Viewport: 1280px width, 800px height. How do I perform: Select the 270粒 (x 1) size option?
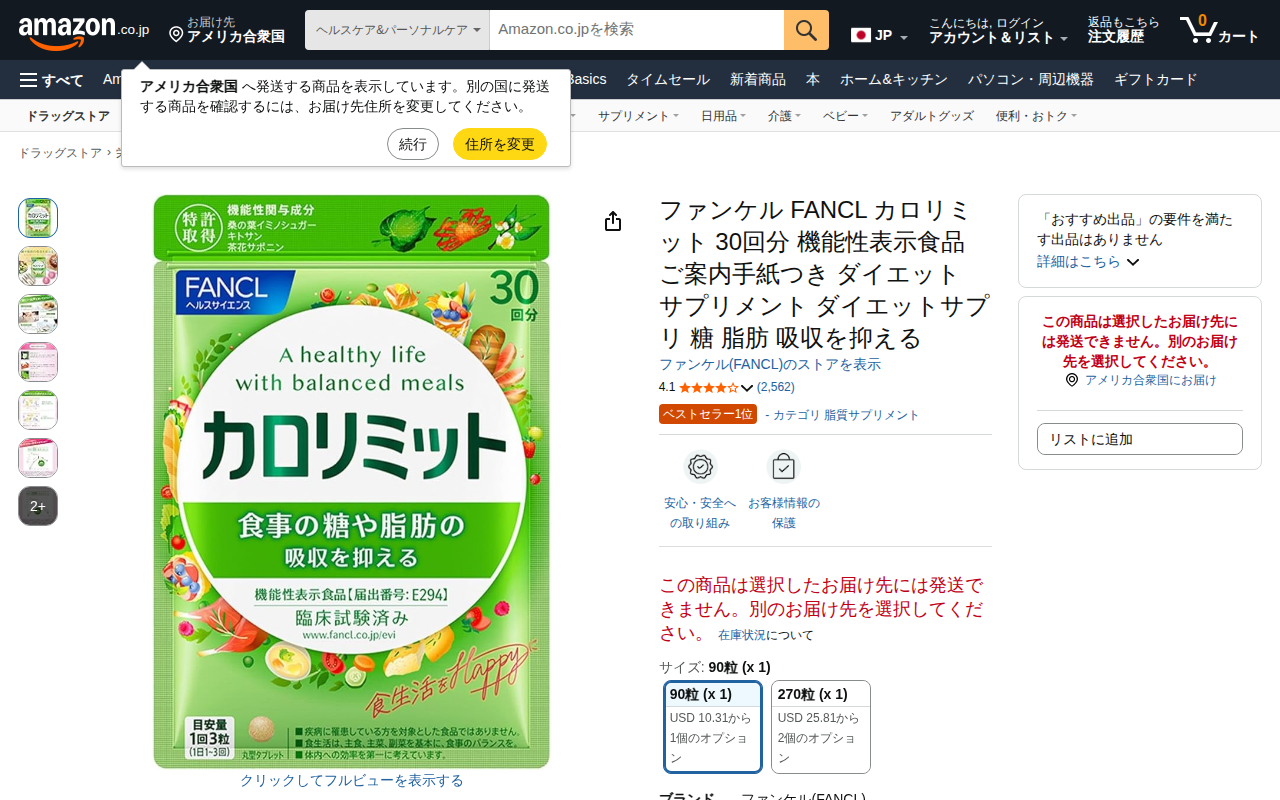[821, 727]
